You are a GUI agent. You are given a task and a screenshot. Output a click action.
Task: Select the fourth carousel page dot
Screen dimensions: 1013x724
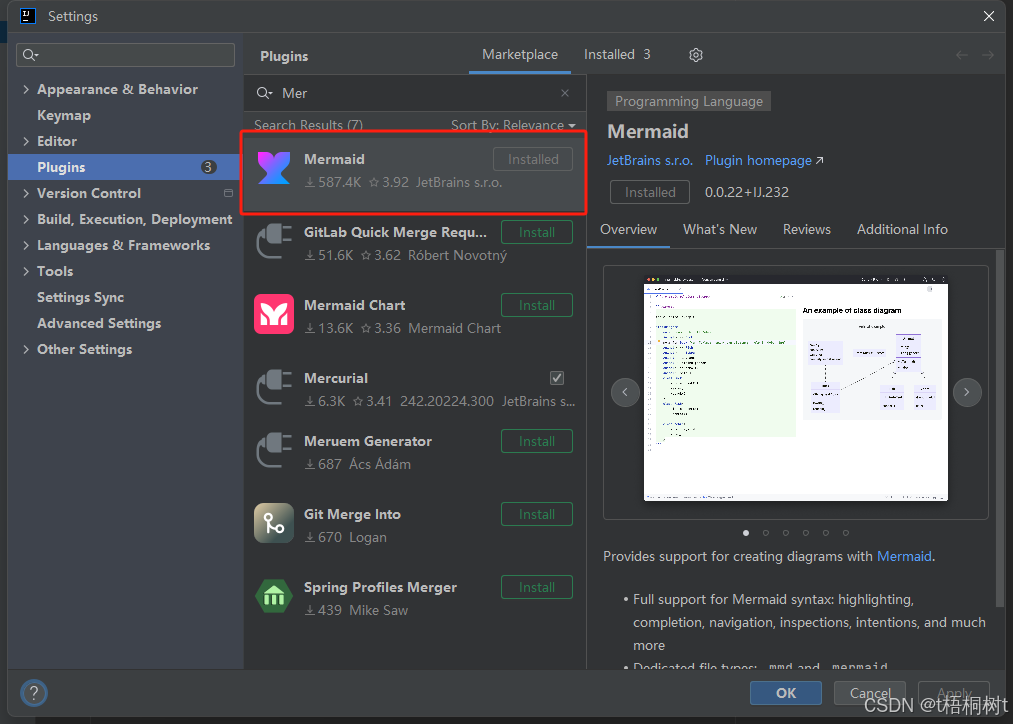point(806,533)
